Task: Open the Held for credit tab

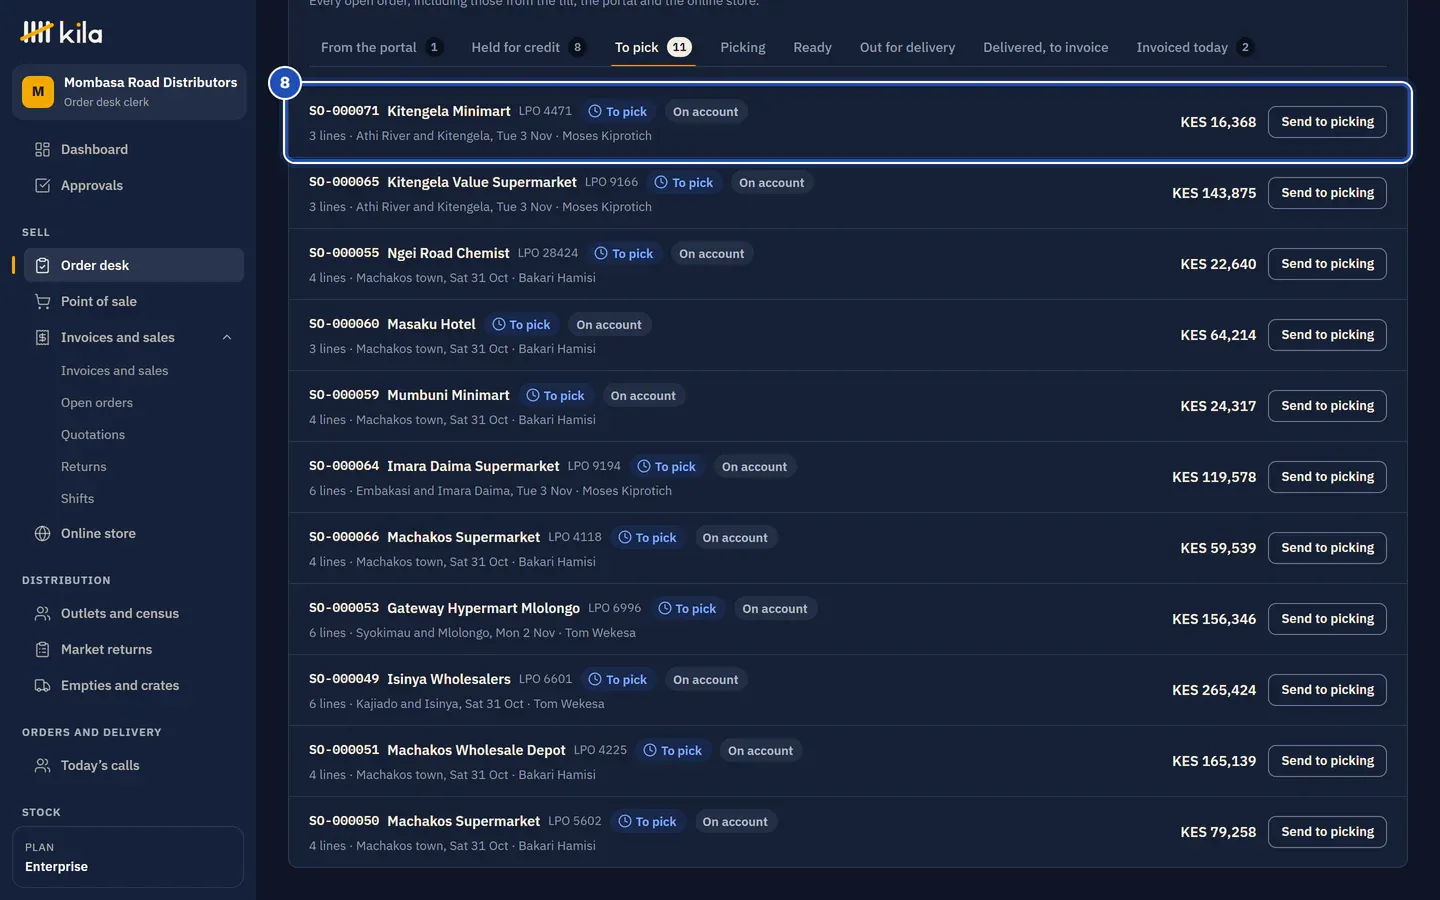Action: coord(527,47)
